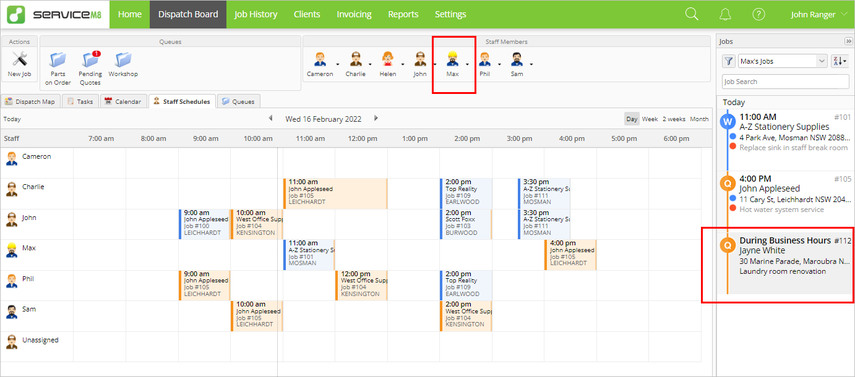Open the Pending Quotes queue folder
The height and width of the screenshot is (377, 855).
coord(90,59)
